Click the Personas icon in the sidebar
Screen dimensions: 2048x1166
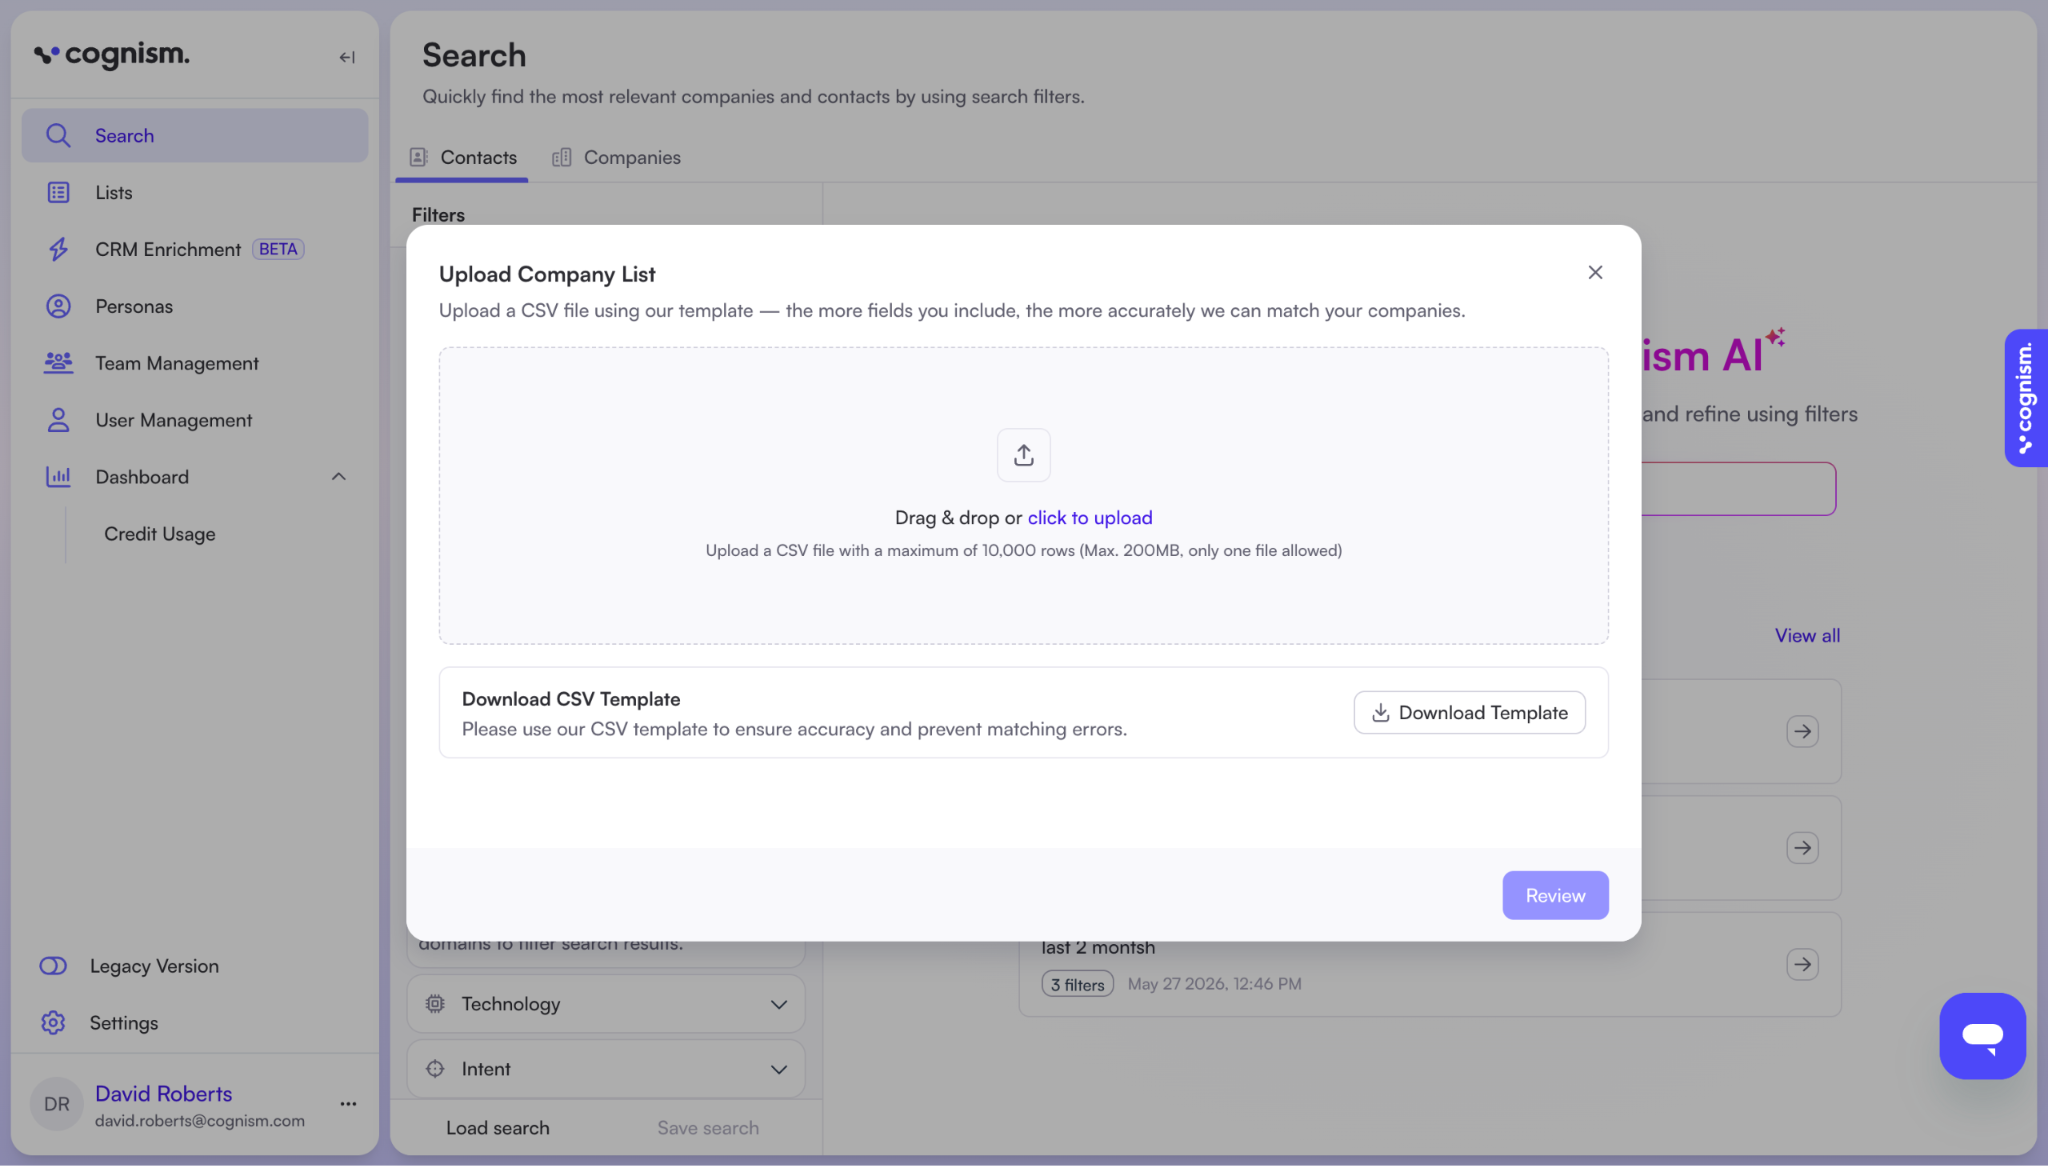pyautogui.click(x=58, y=306)
